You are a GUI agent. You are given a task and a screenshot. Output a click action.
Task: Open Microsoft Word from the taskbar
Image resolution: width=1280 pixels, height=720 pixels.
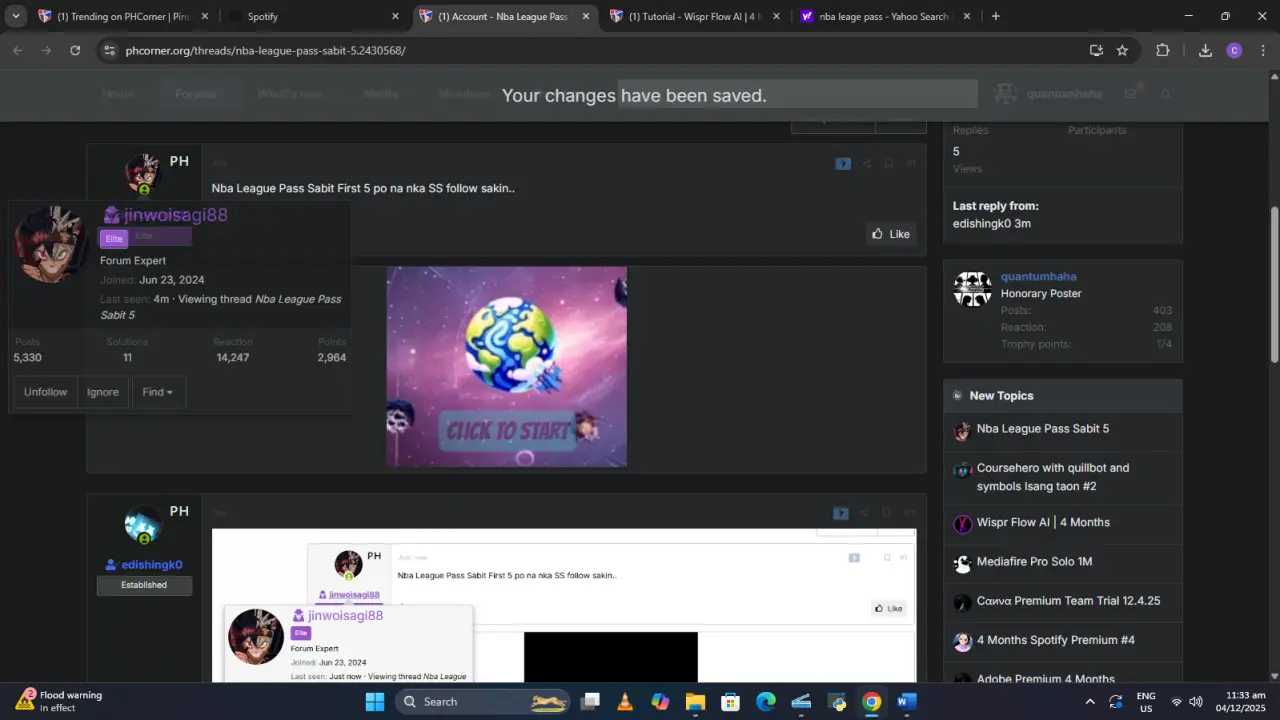click(907, 702)
